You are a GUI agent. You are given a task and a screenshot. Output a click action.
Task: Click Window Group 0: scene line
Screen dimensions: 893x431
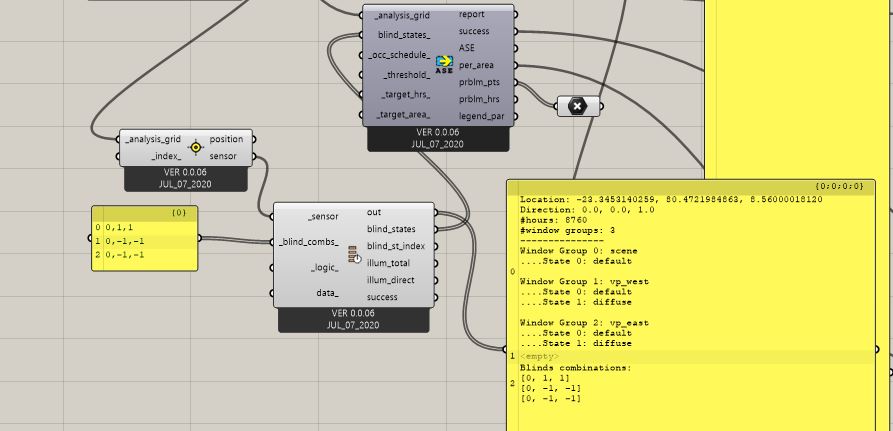coord(579,251)
